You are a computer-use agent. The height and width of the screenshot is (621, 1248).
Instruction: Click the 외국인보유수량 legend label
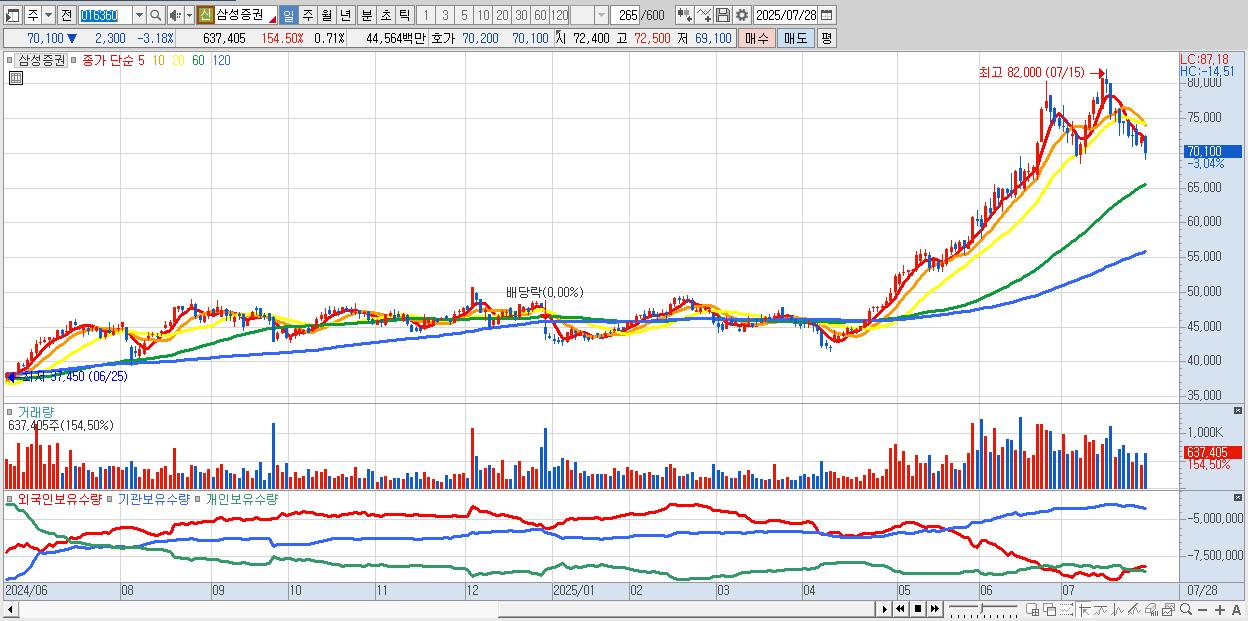[x=59, y=498]
